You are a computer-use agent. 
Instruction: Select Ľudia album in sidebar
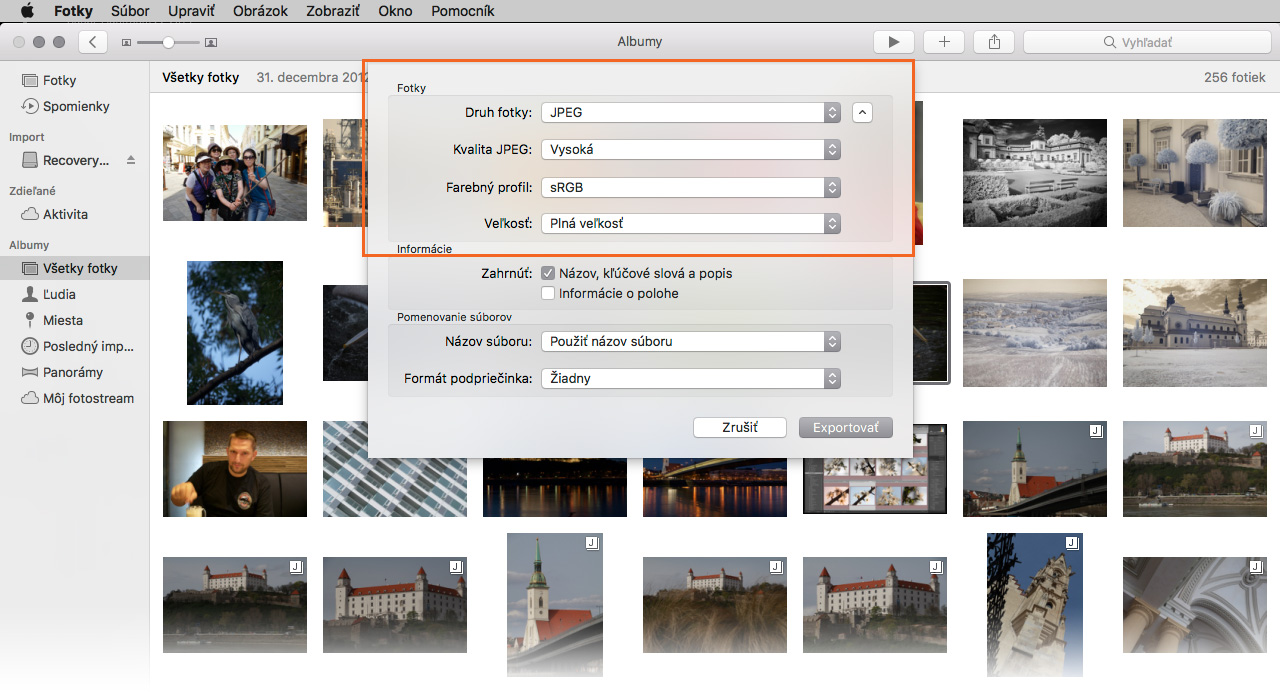click(59, 294)
